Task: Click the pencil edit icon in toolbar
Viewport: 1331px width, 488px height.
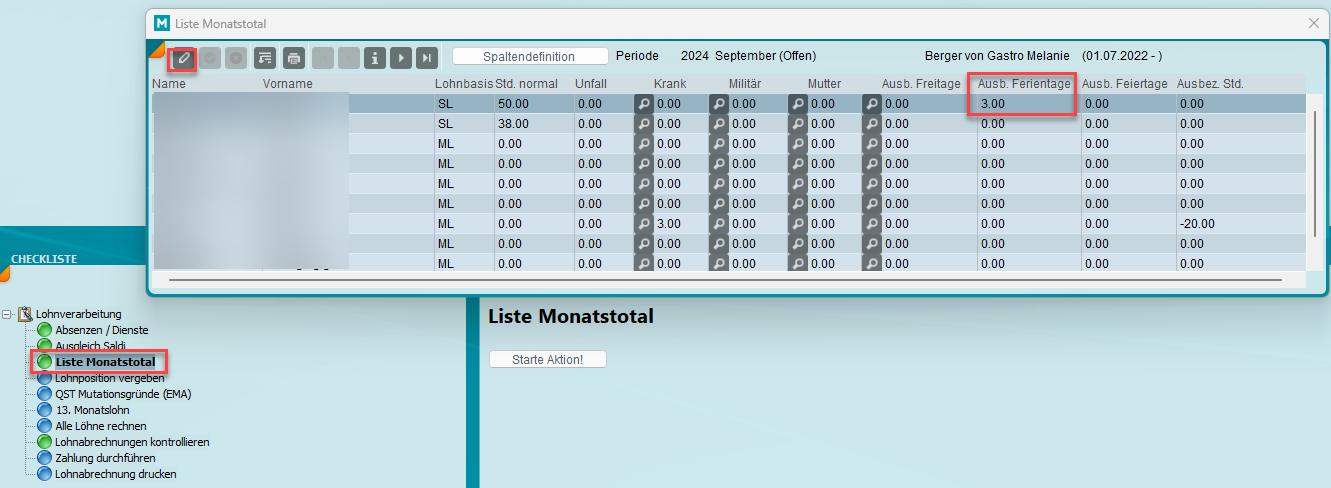Action: [x=182, y=58]
